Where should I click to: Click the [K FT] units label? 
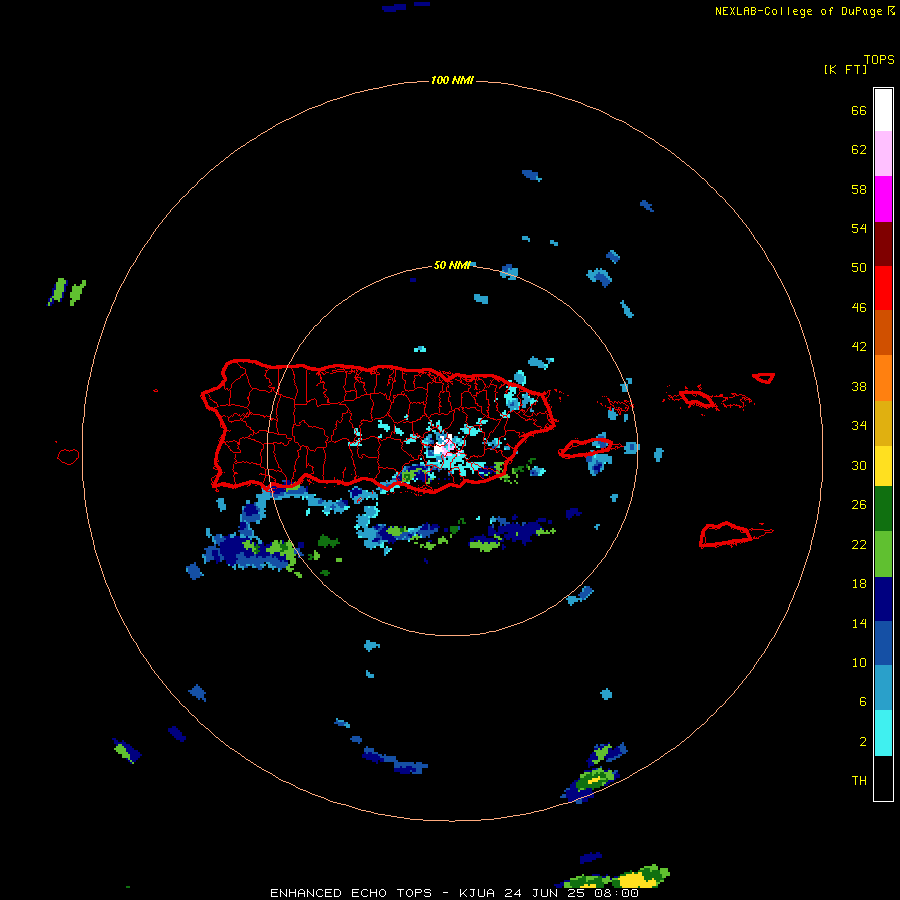pos(845,70)
